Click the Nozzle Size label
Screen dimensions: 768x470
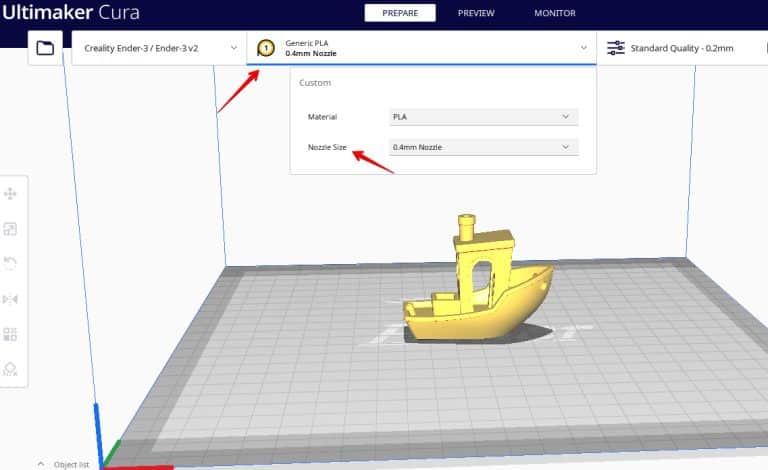pyautogui.click(x=327, y=147)
